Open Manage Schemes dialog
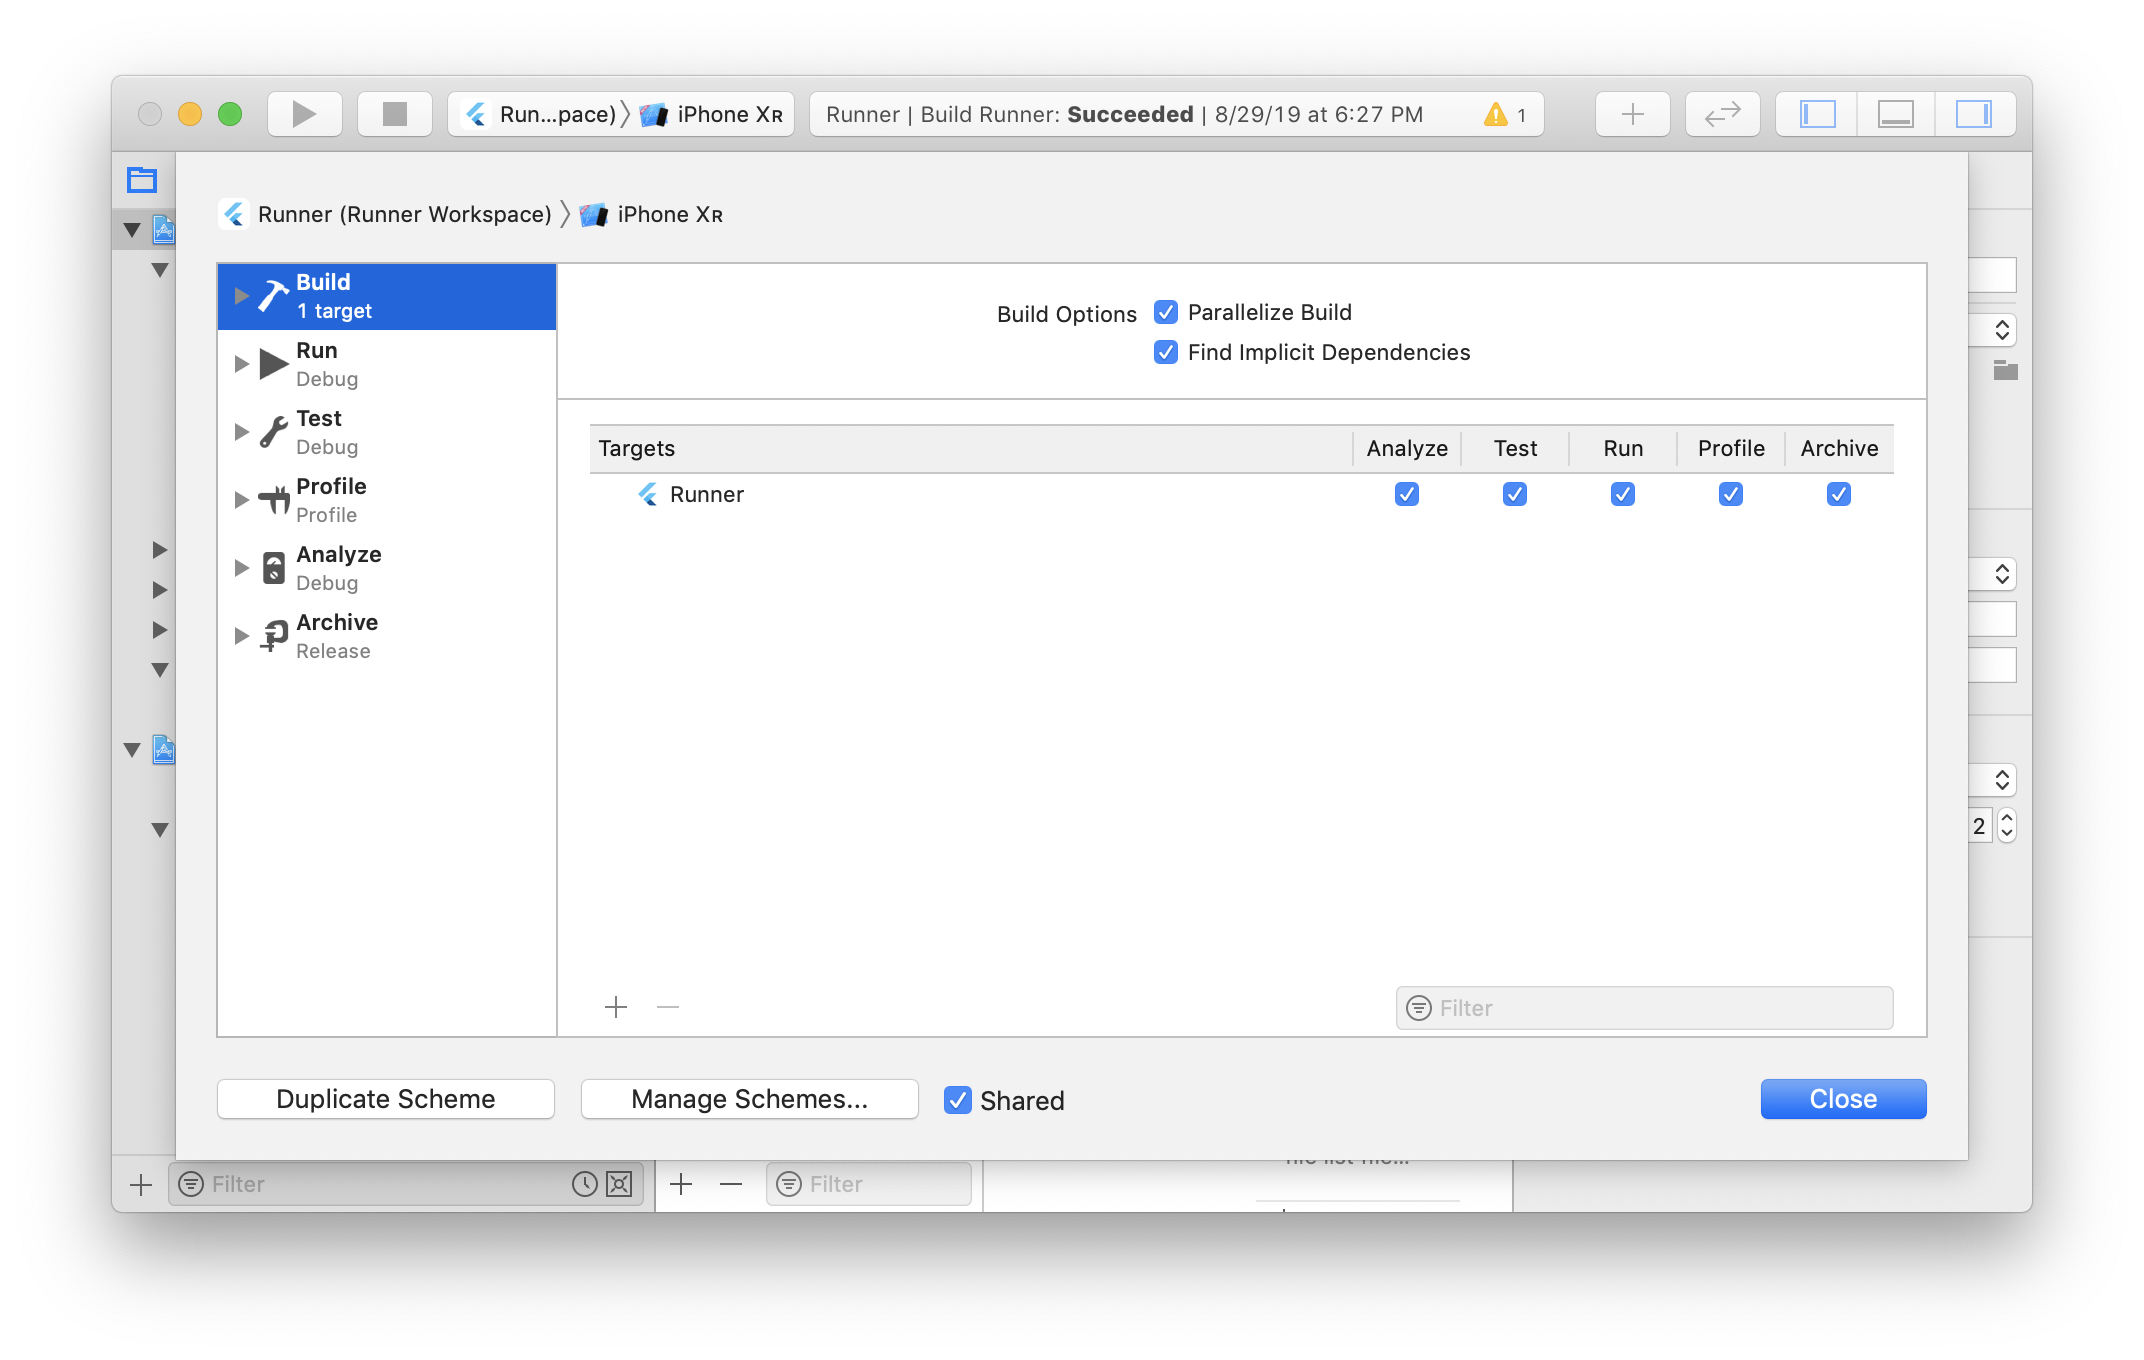Image resolution: width=2144 pixels, height=1360 pixels. click(x=748, y=1098)
